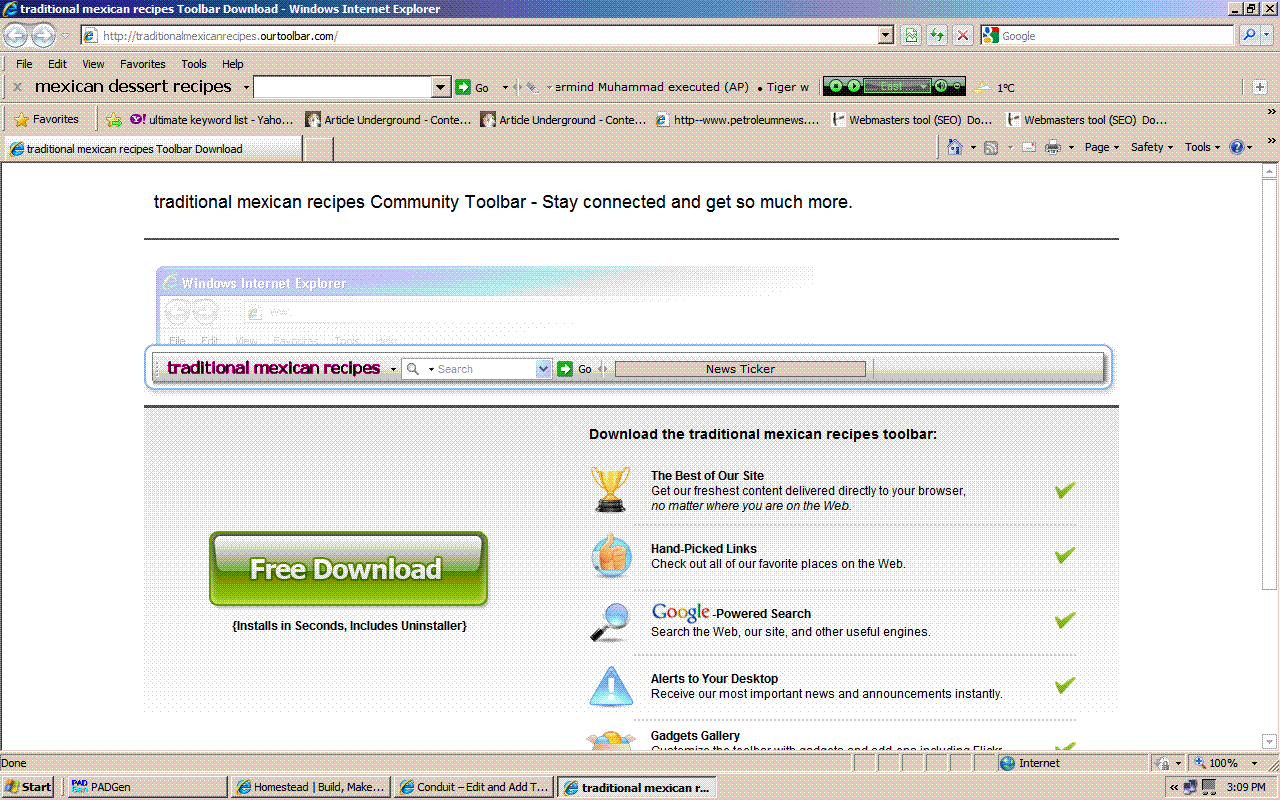The width and height of the screenshot is (1280, 800).
Task: Click the radio player speaker volume icon
Action: [x=941, y=86]
